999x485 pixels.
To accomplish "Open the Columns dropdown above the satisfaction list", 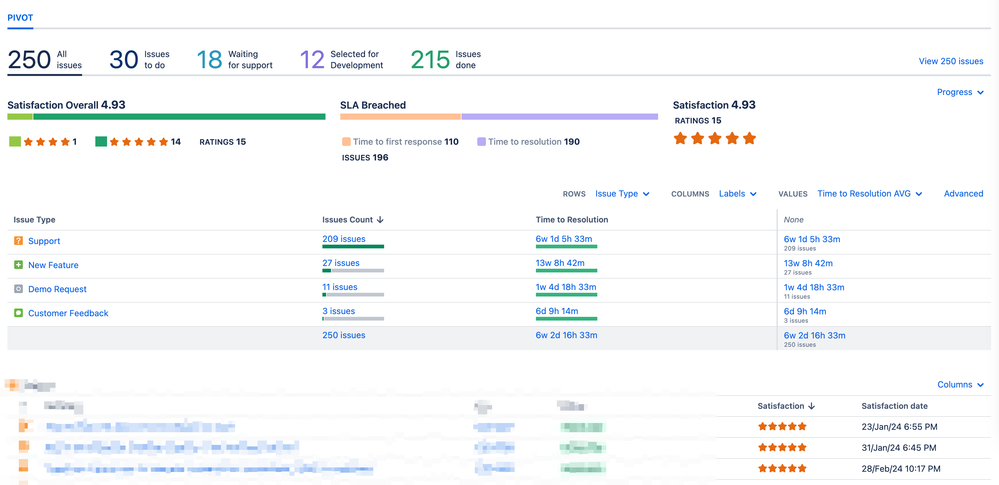I will tap(960, 385).
